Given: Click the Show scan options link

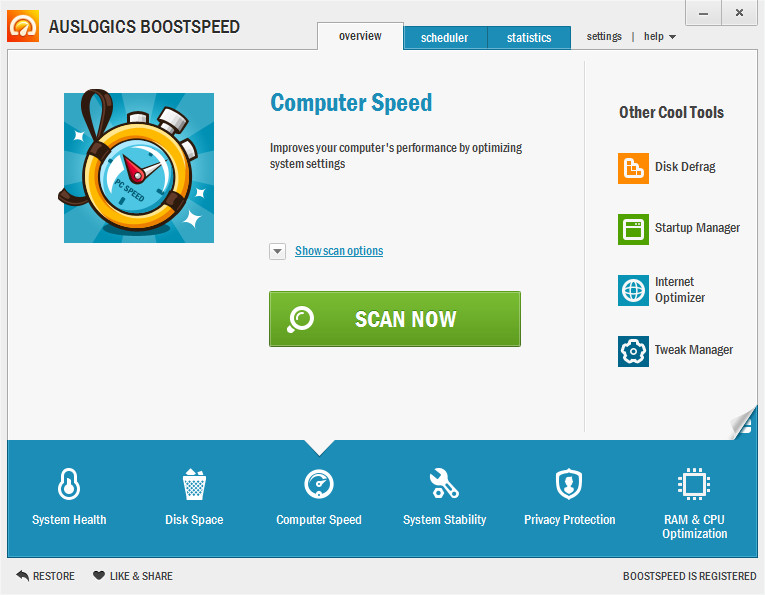Looking at the screenshot, I should pos(339,251).
